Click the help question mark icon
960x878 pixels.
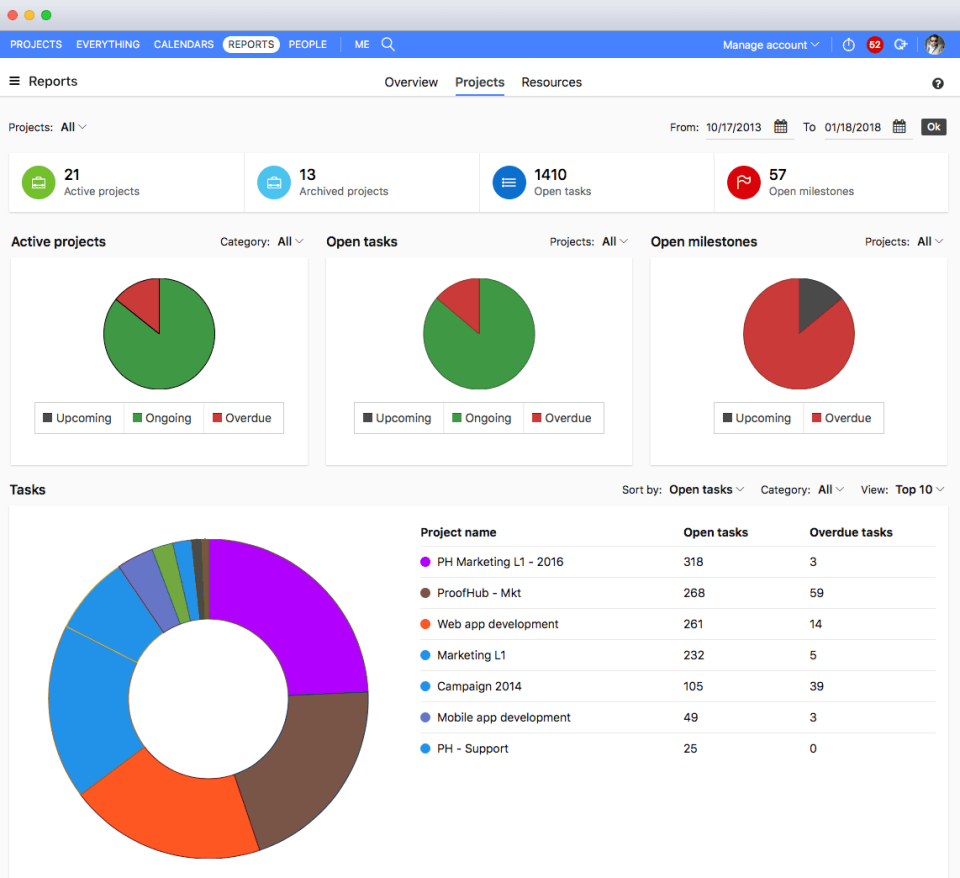point(937,83)
